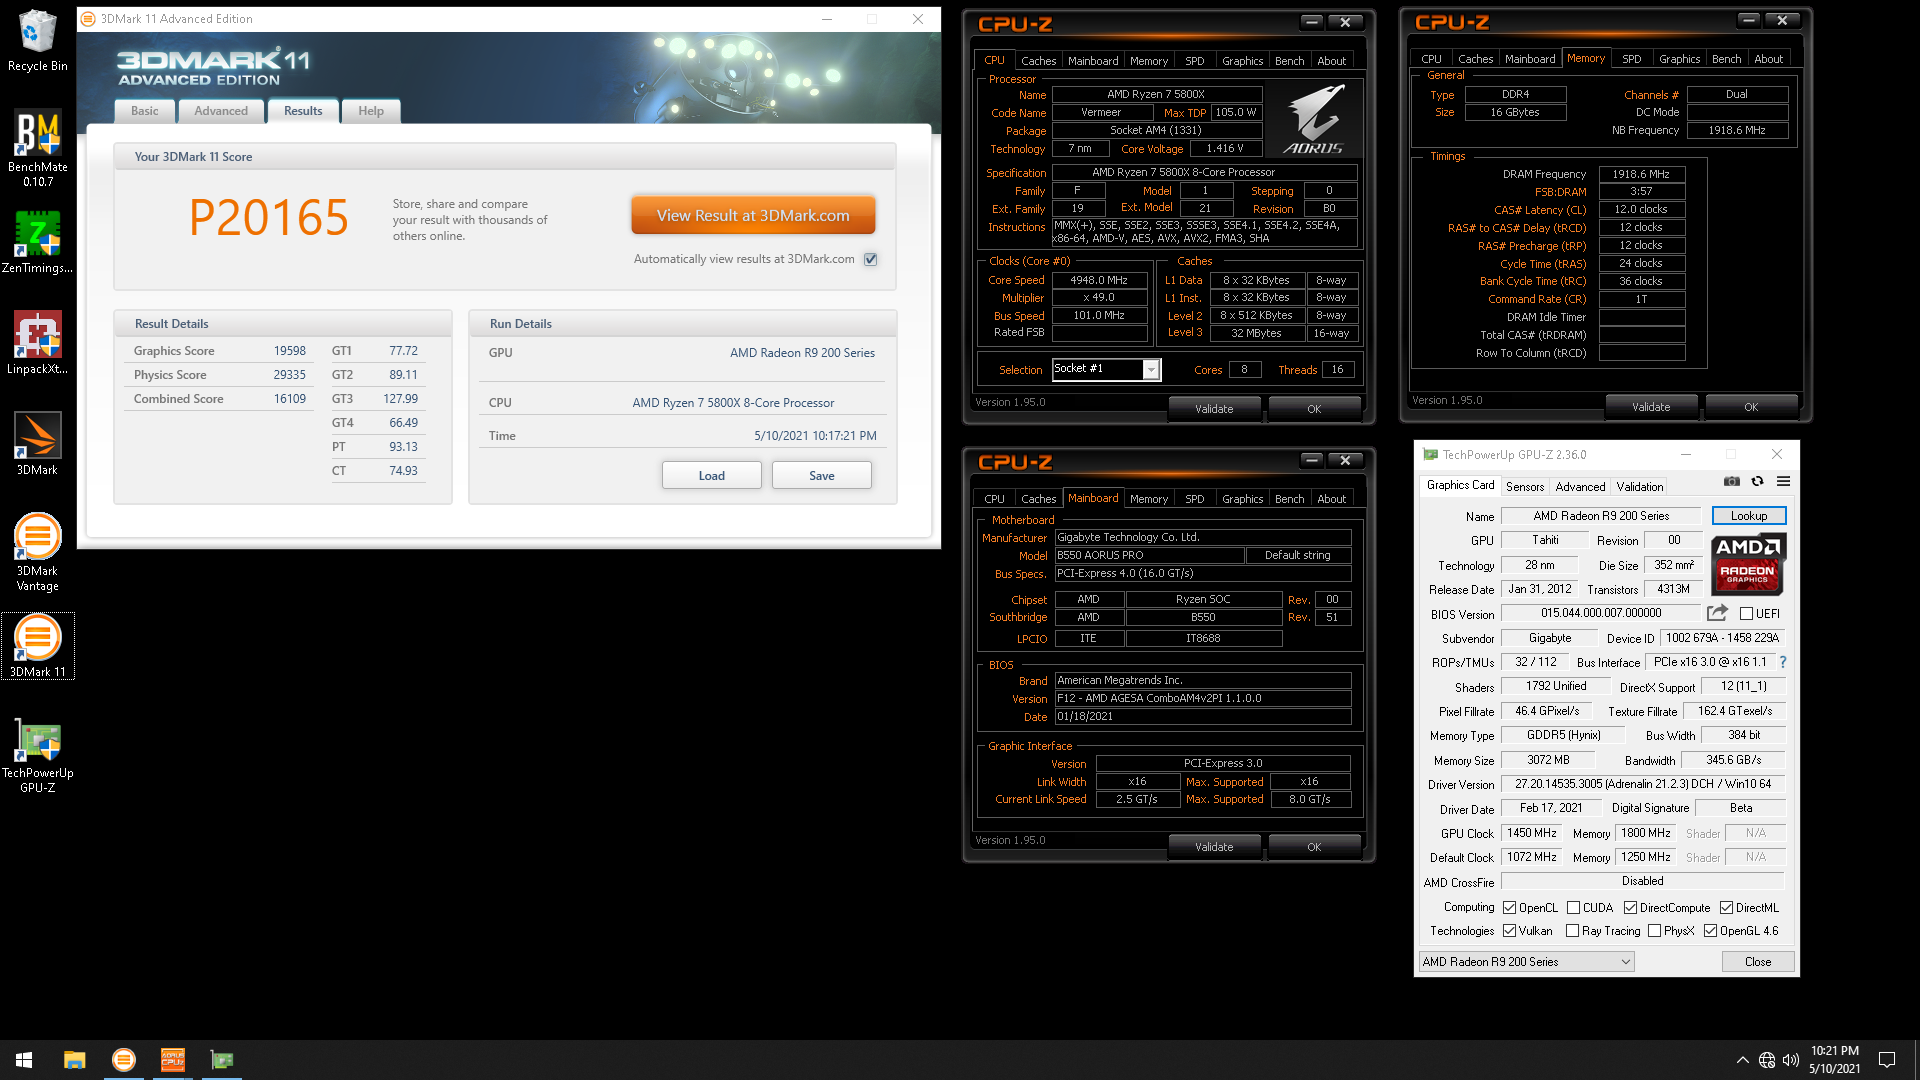Open LinpackXtreme desktop shortcut
The width and height of the screenshot is (1920, 1080).
click(37, 342)
